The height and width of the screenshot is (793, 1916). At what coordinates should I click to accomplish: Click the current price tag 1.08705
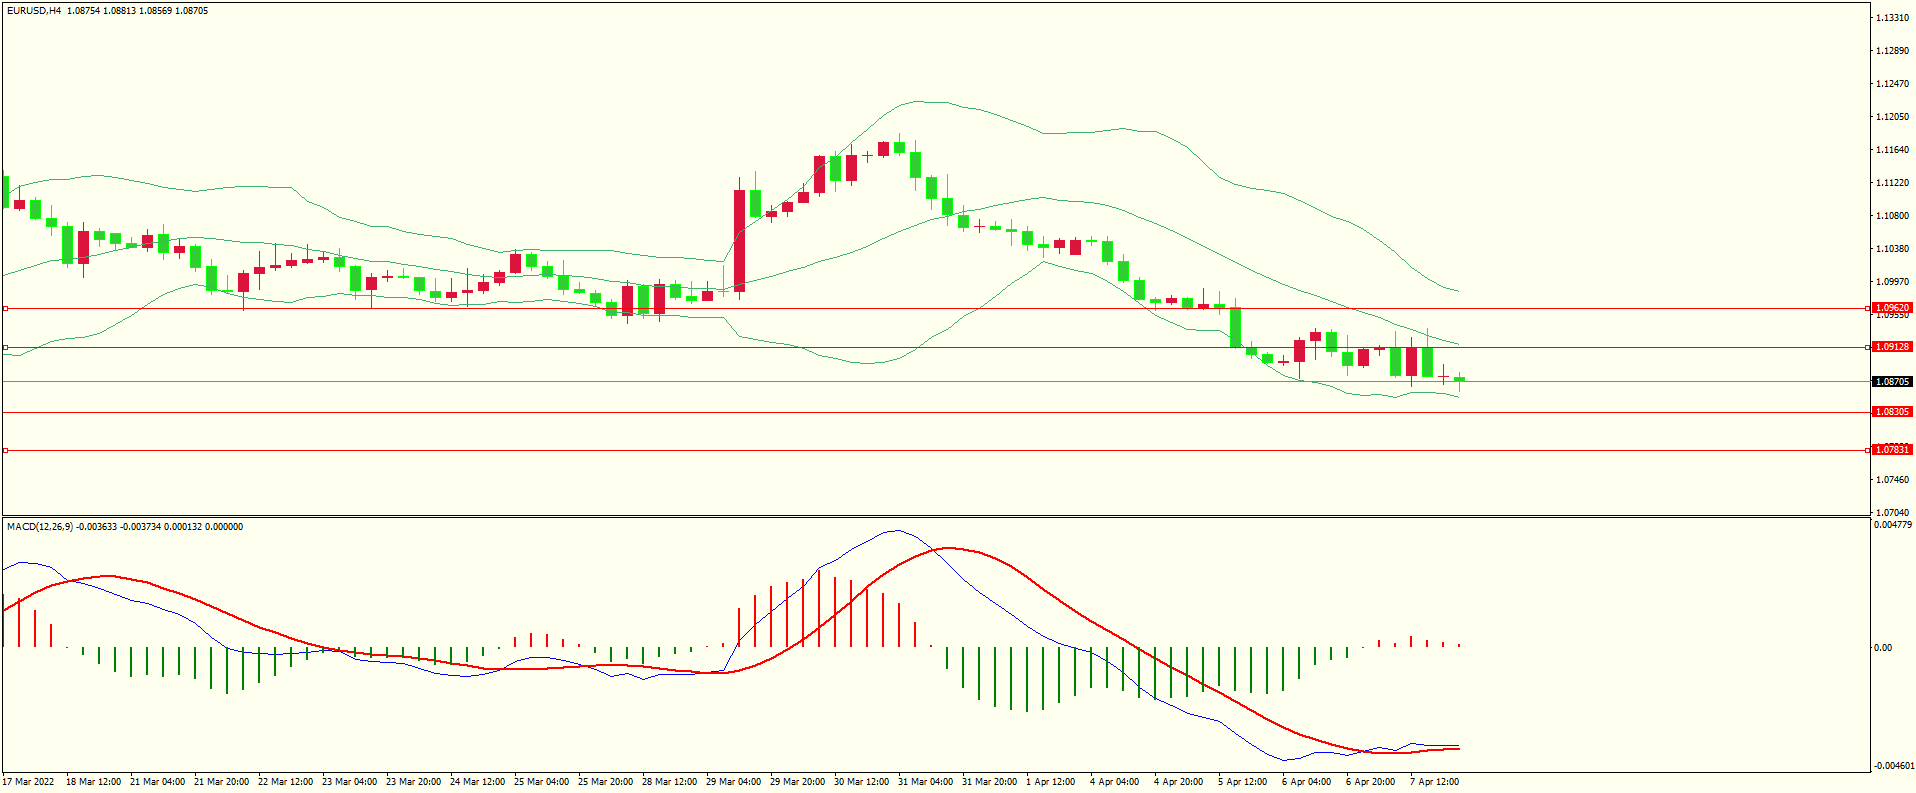point(1891,382)
